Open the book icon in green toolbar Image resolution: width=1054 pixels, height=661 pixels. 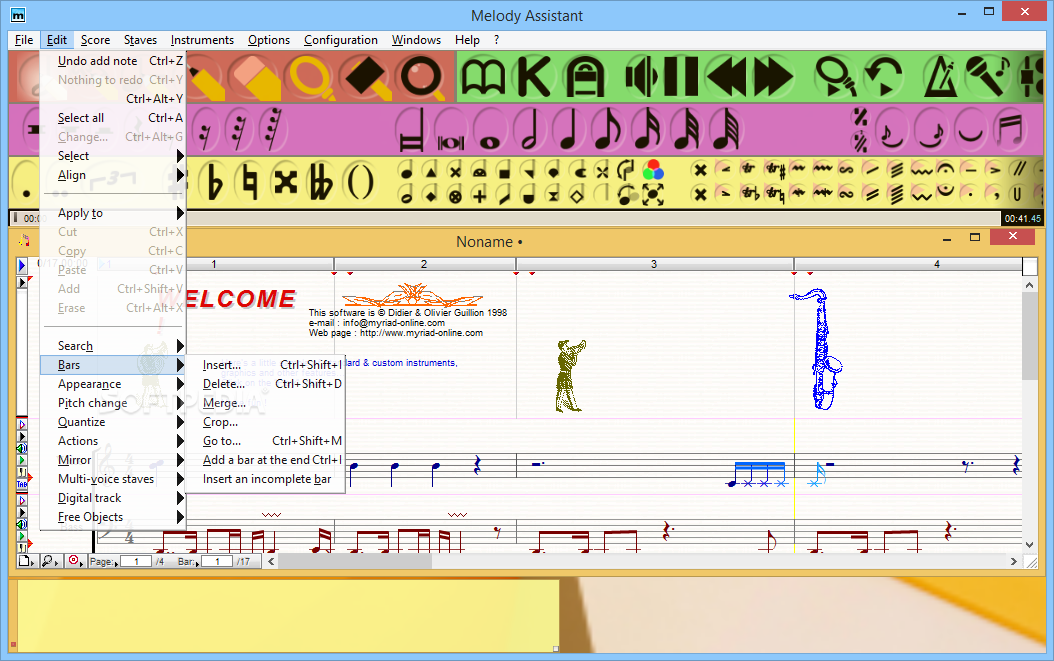coord(483,77)
